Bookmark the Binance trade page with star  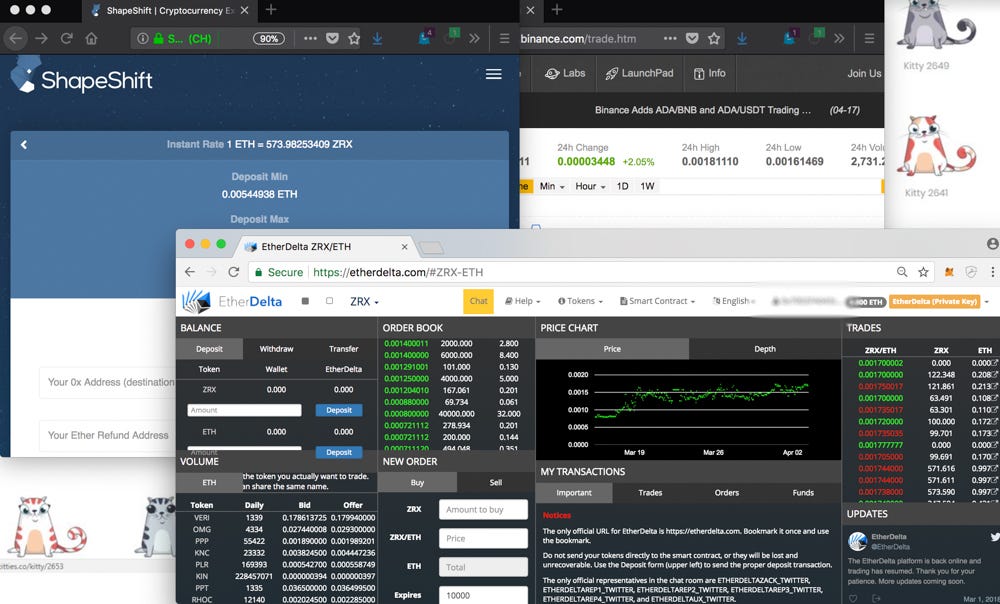tap(714, 38)
